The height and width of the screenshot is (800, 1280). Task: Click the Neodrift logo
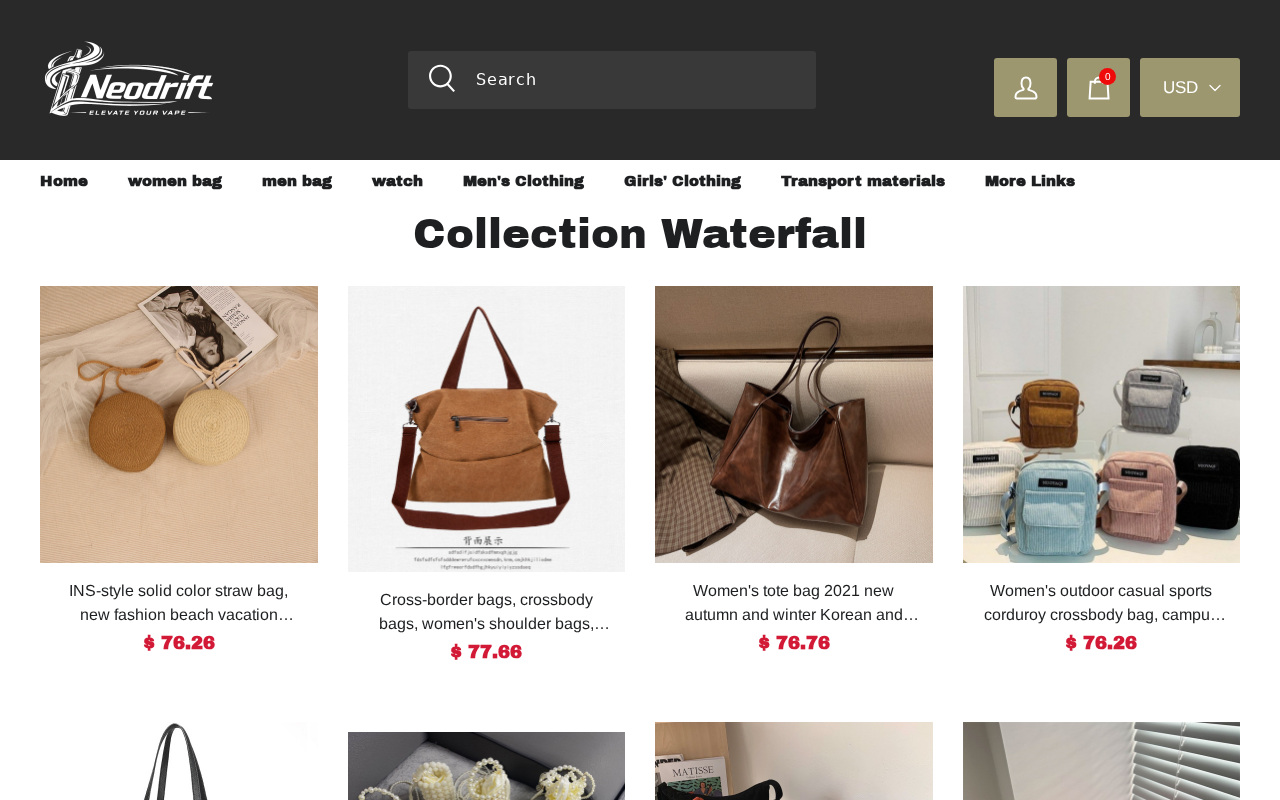coord(130,79)
